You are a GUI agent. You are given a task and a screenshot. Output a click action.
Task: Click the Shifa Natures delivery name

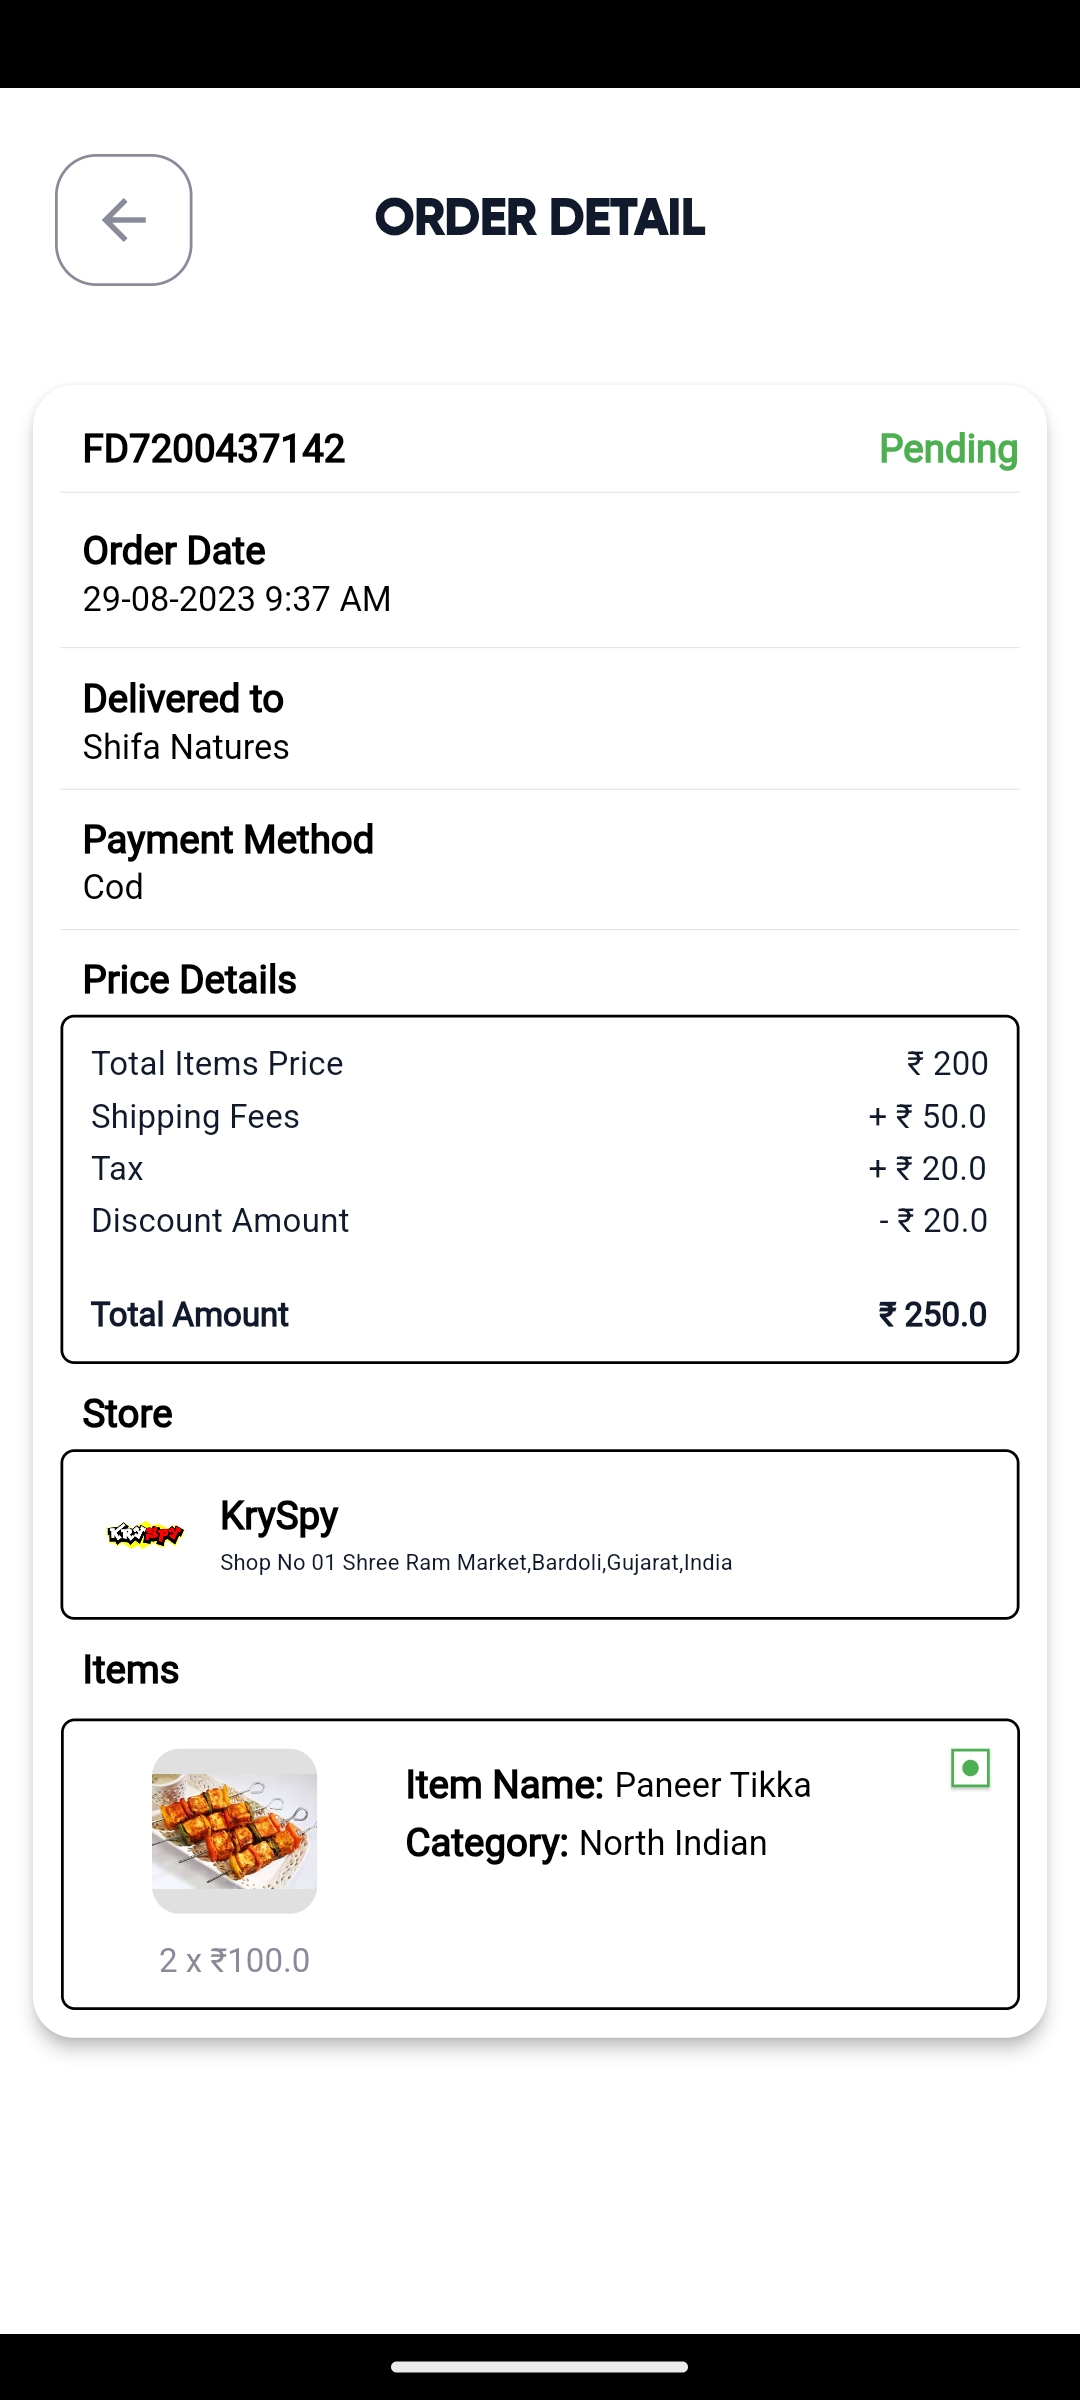pyautogui.click(x=186, y=747)
